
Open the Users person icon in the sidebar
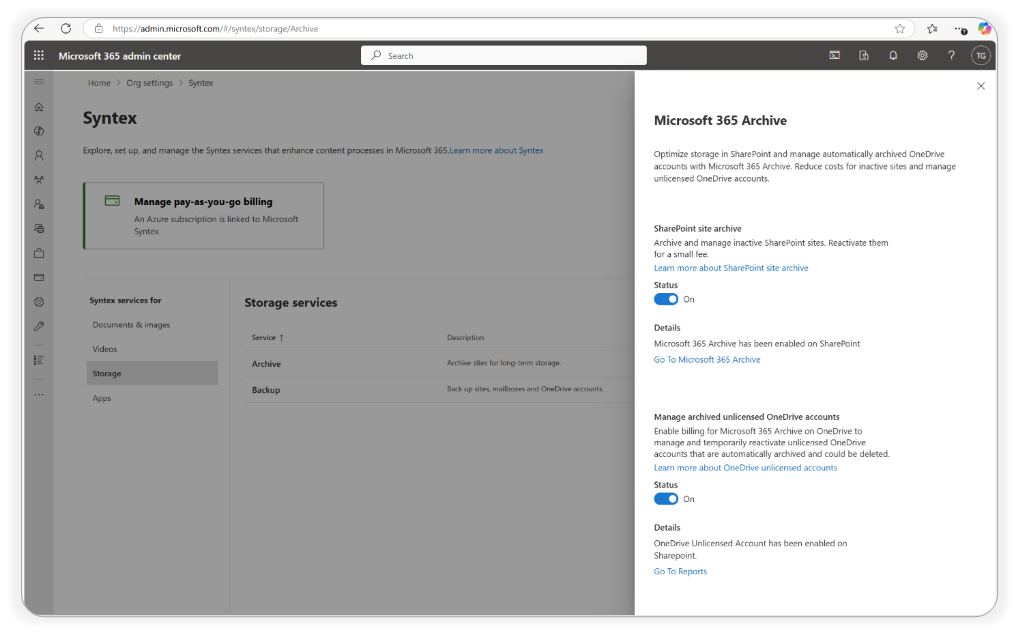[39, 155]
